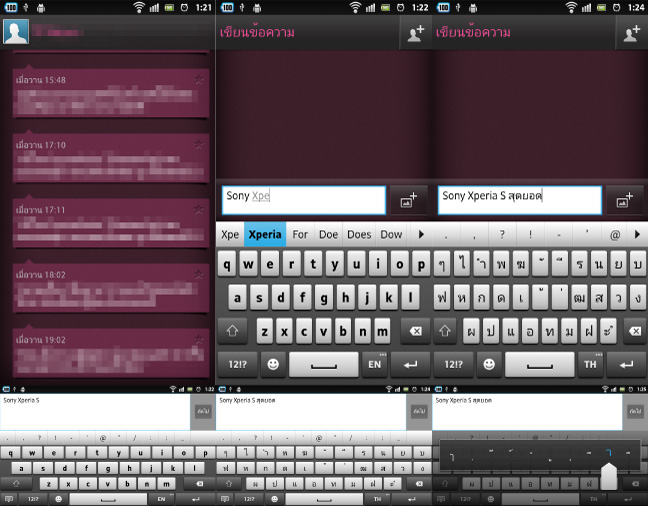
Task: Expand more punctuation suggestions after '@'
Action: 637,234
